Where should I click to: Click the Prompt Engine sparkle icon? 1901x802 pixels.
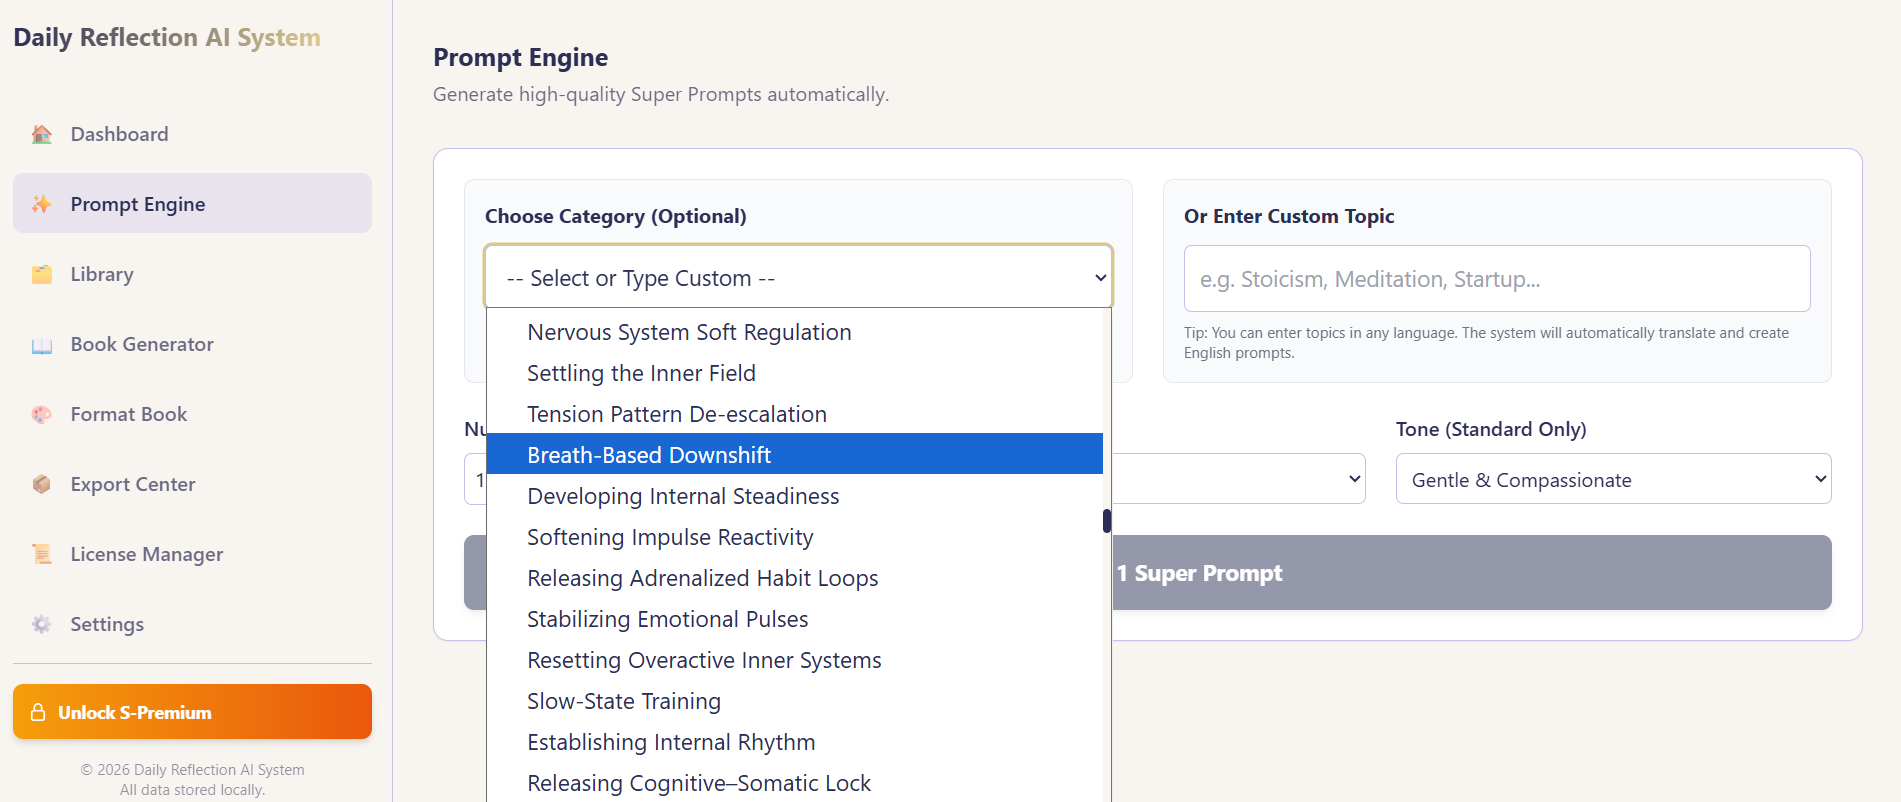[42, 204]
